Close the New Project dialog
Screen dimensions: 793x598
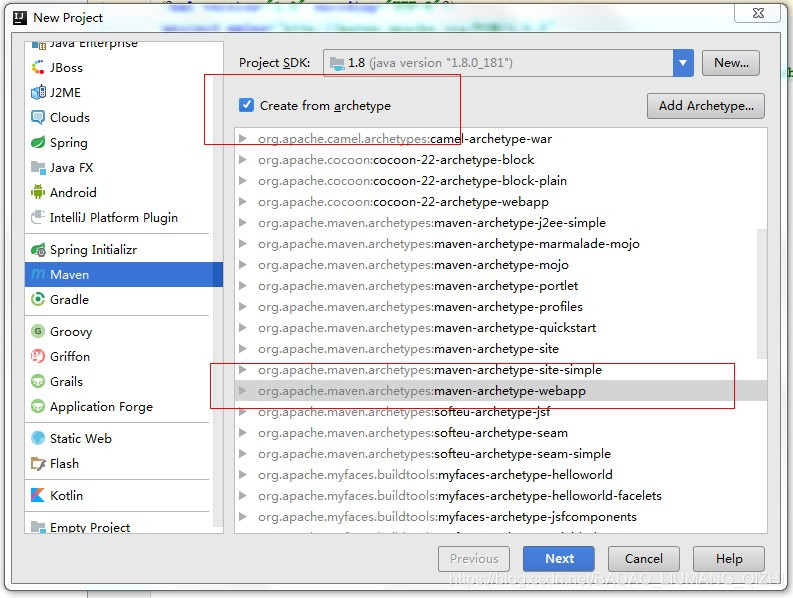pos(758,14)
